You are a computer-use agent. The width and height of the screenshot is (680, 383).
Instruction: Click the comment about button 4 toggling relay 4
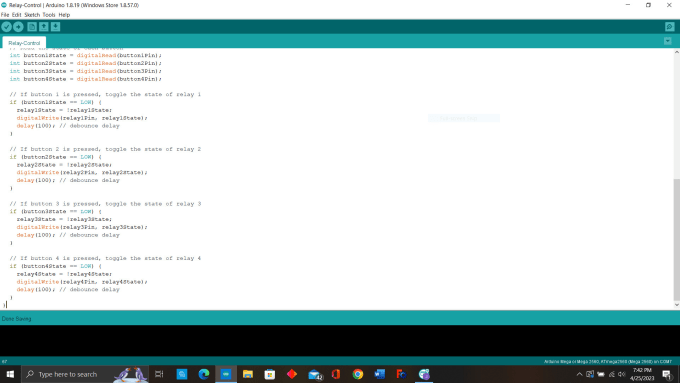[x=105, y=258]
